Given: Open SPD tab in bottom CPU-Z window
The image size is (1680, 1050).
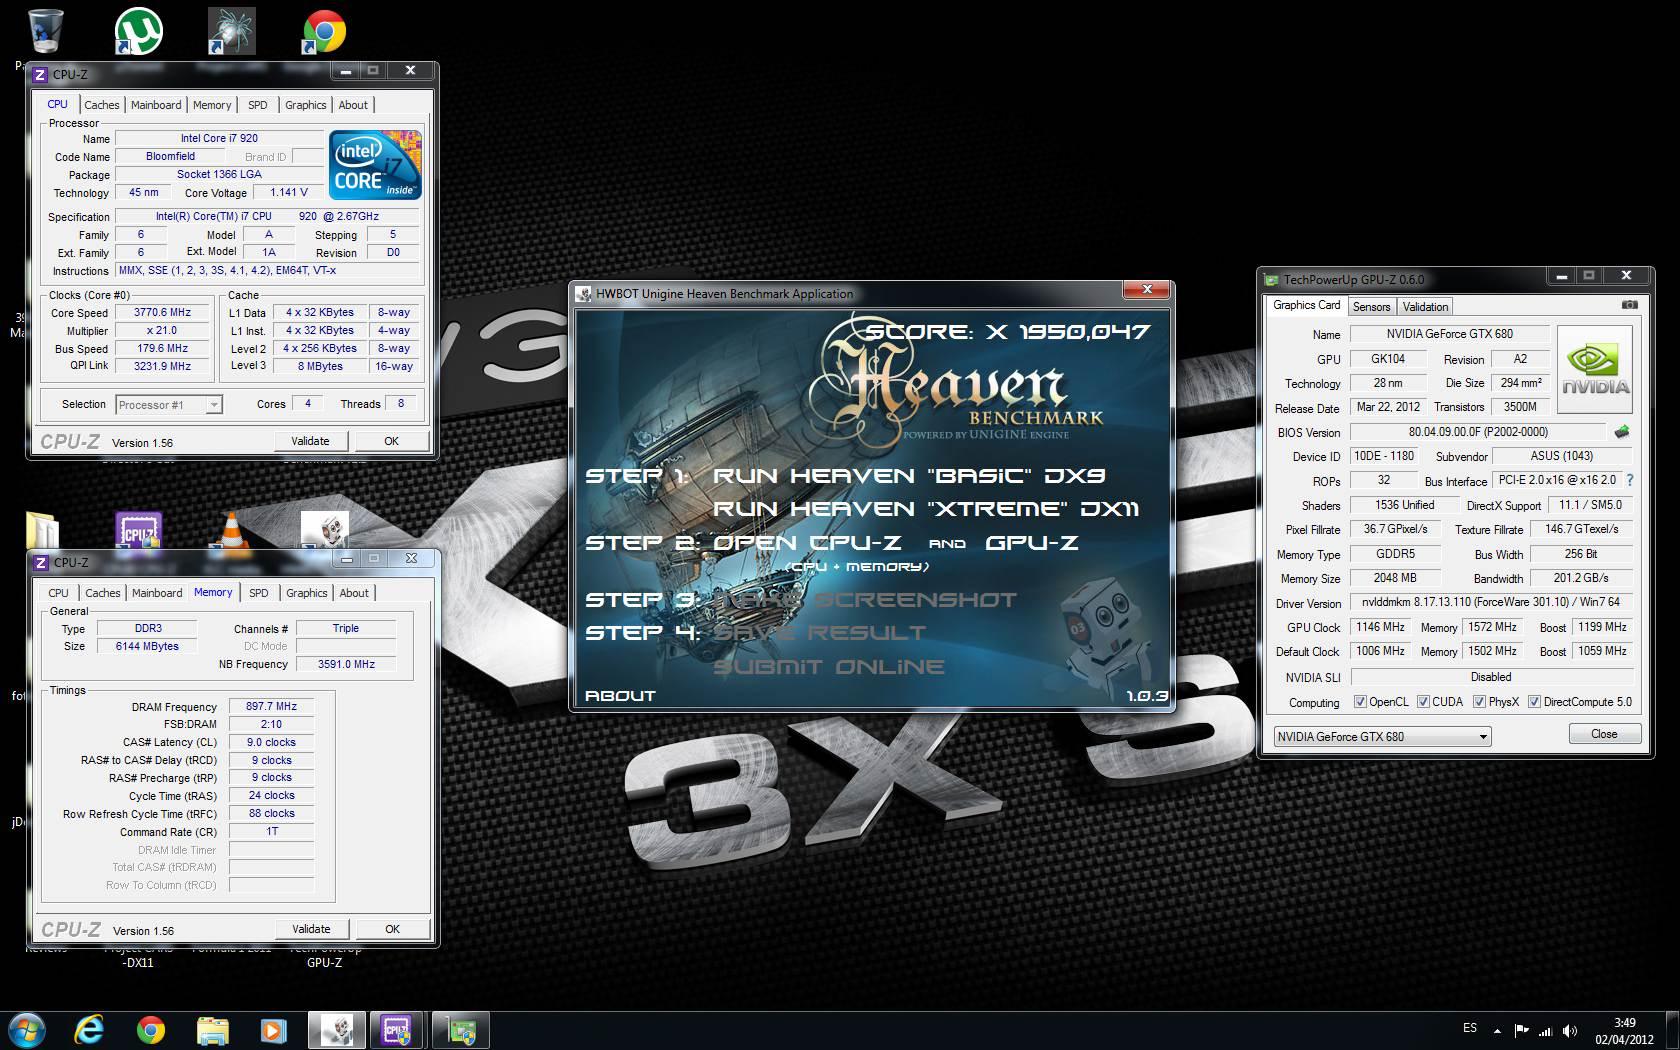Looking at the screenshot, I should [x=259, y=593].
